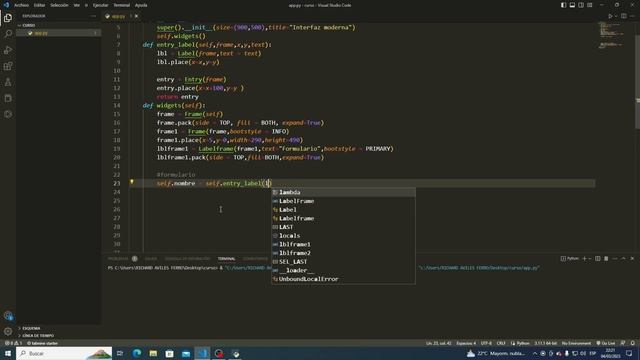Image resolution: width=640 pixels, height=360 pixels.
Task: Open the Archivo menu
Action: pyautogui.click(x=21, y=5)
